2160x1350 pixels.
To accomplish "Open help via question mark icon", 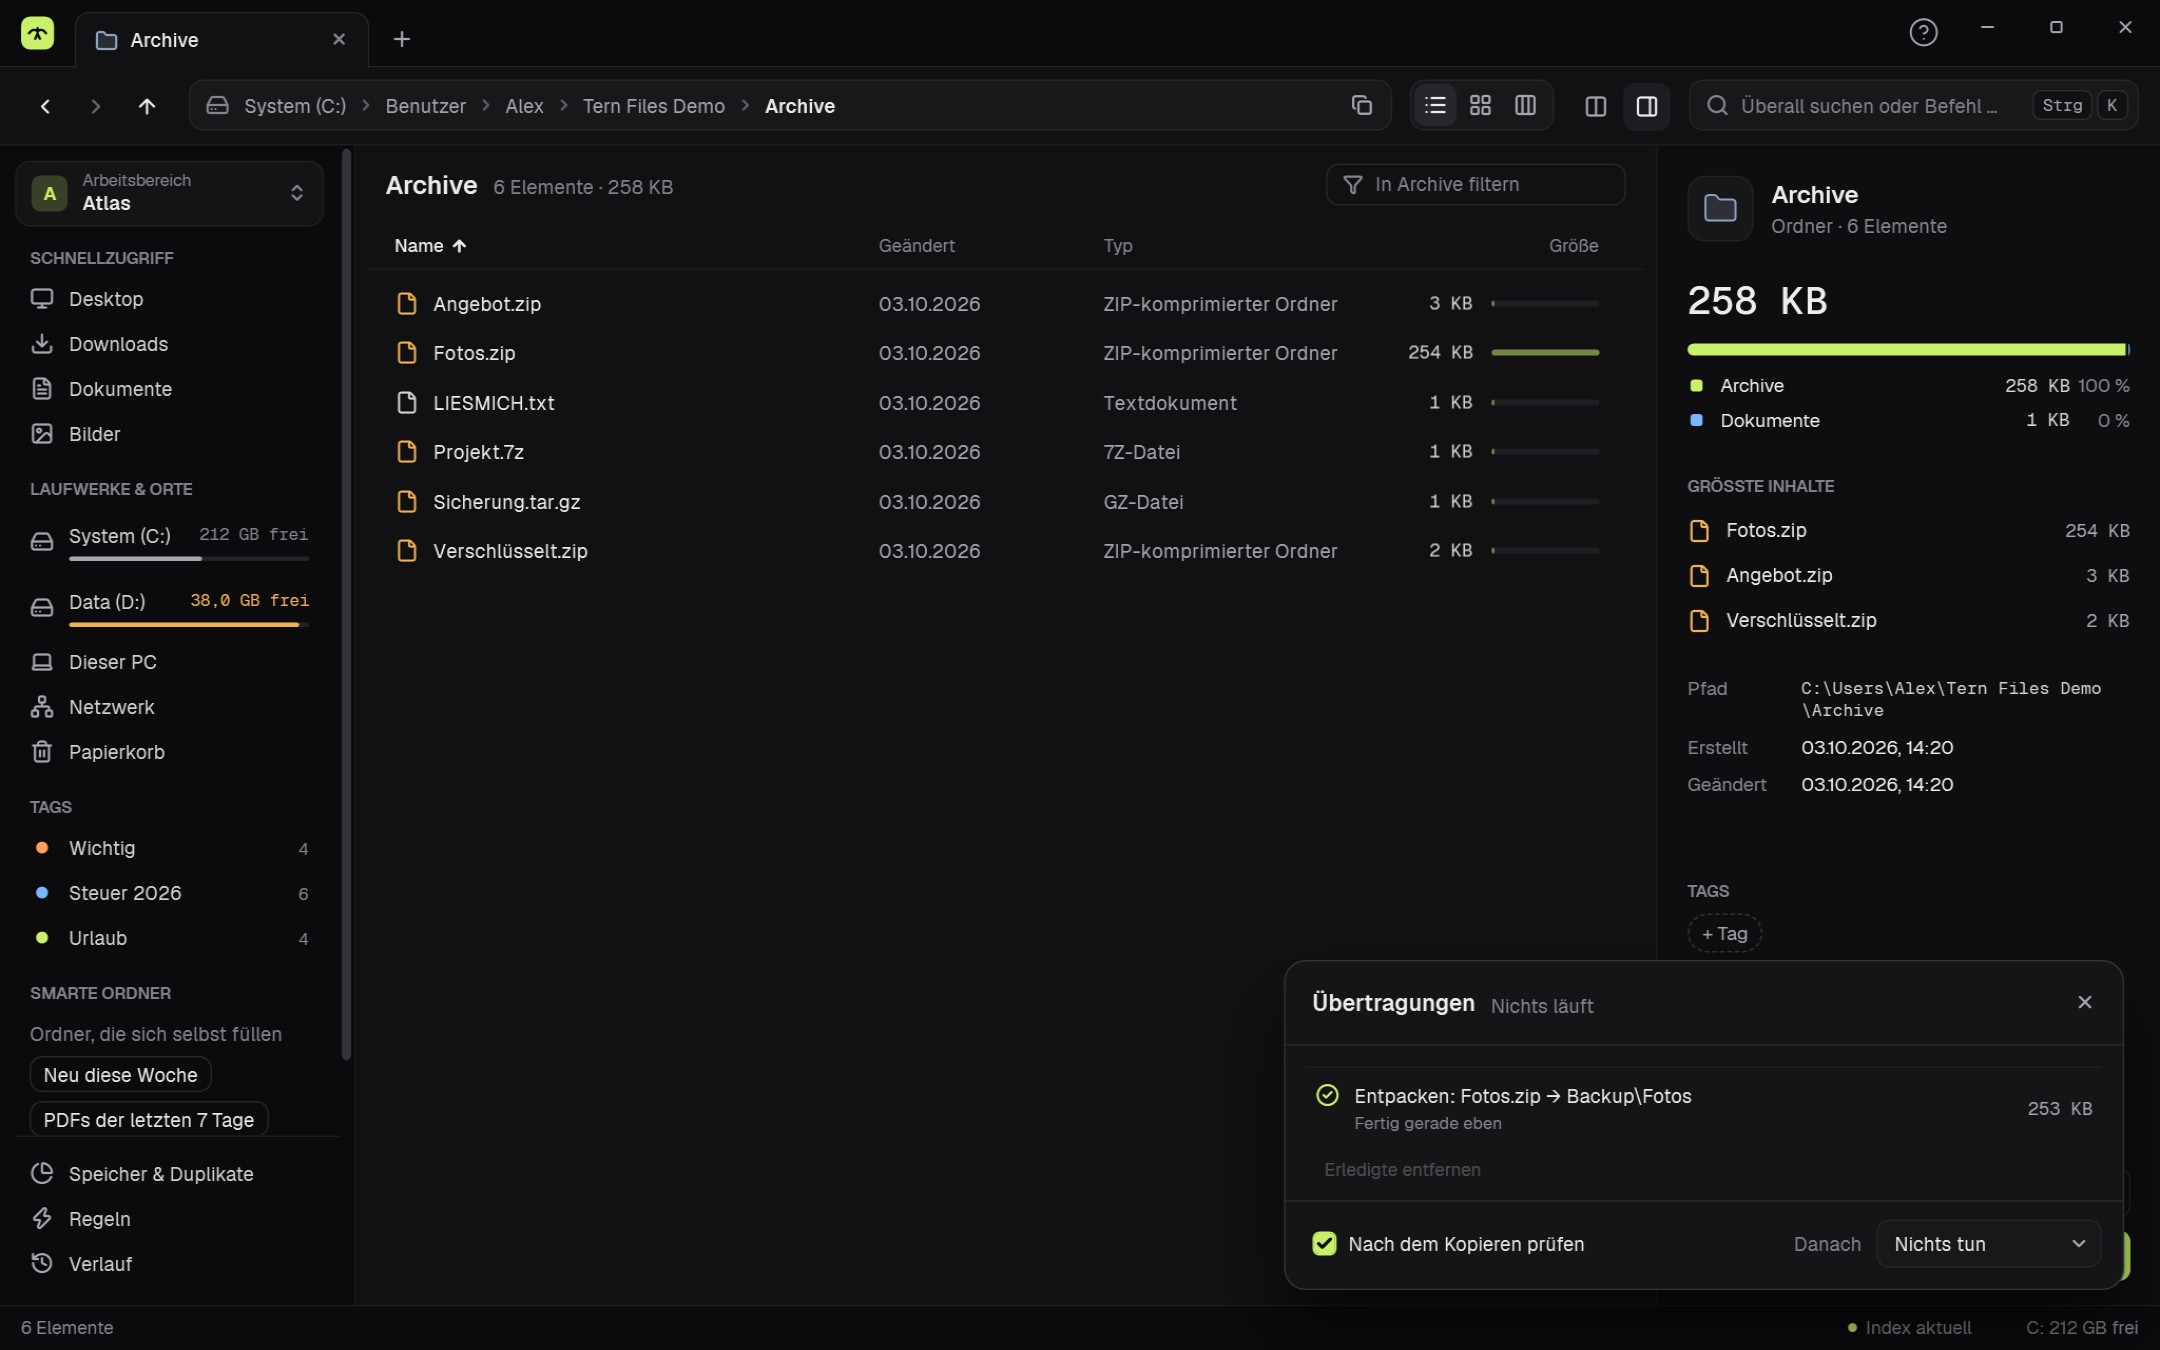I will tap(1922, 33).
